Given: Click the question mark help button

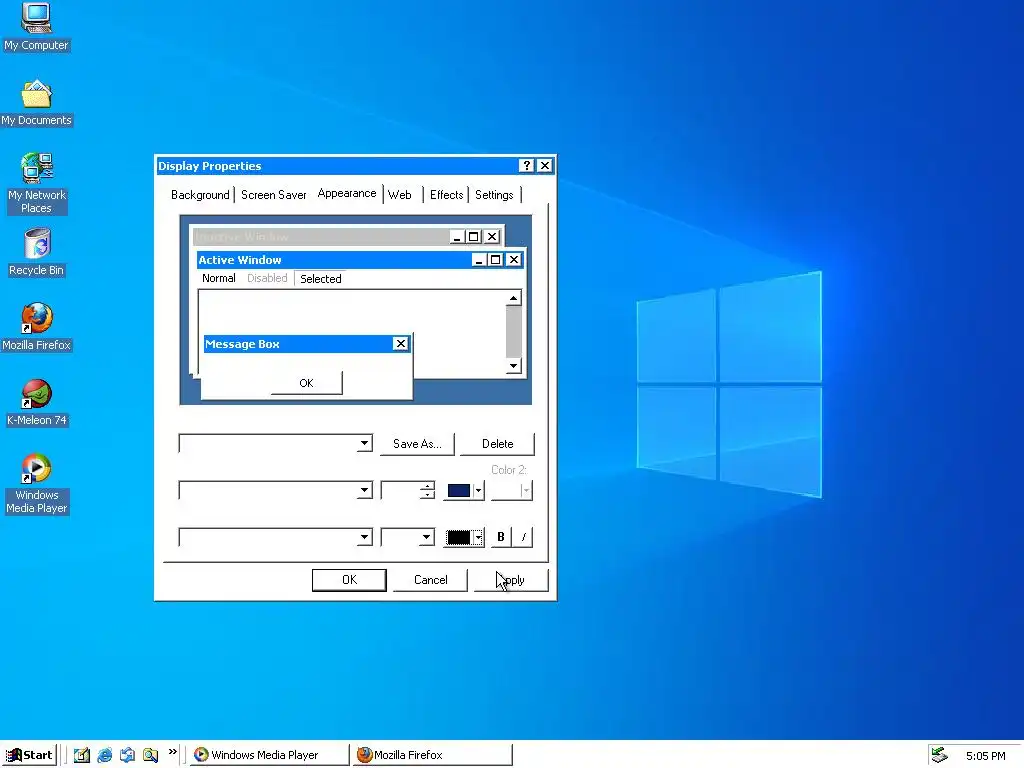Looking at the screenshot, I should point(526,166).
